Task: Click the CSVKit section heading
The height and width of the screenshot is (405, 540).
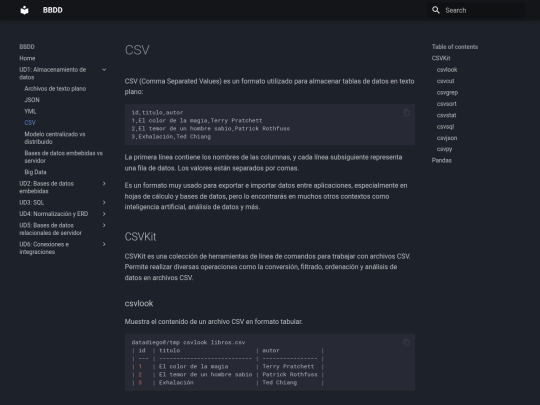Action: [x=141, y=237]
